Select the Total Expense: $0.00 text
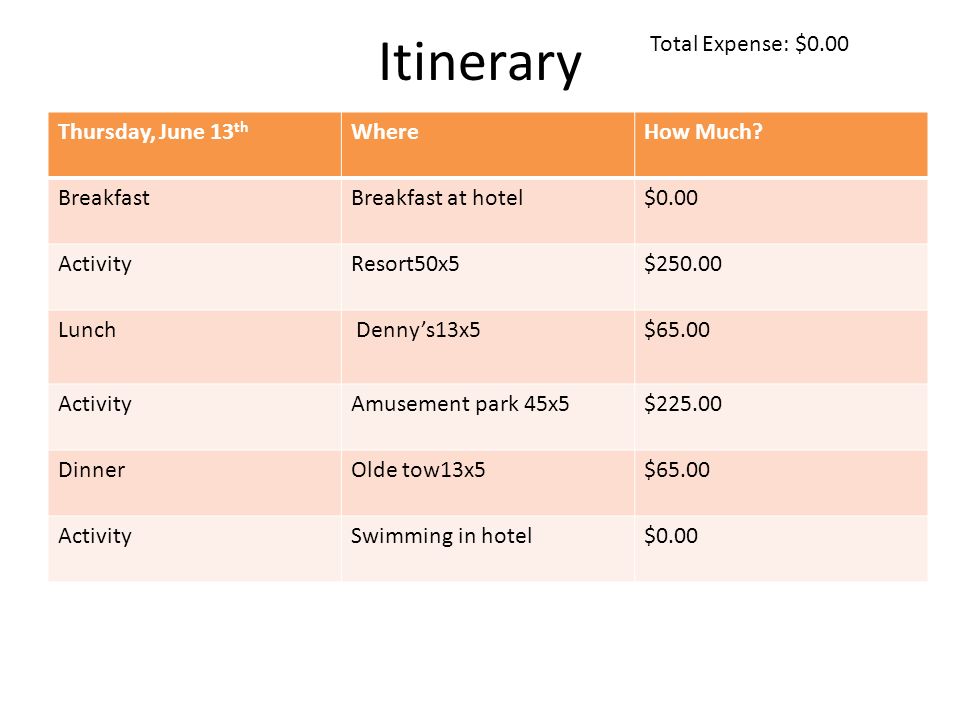This screenshot has height=720, width=960. pyautogui.click(x=749, y=44)
